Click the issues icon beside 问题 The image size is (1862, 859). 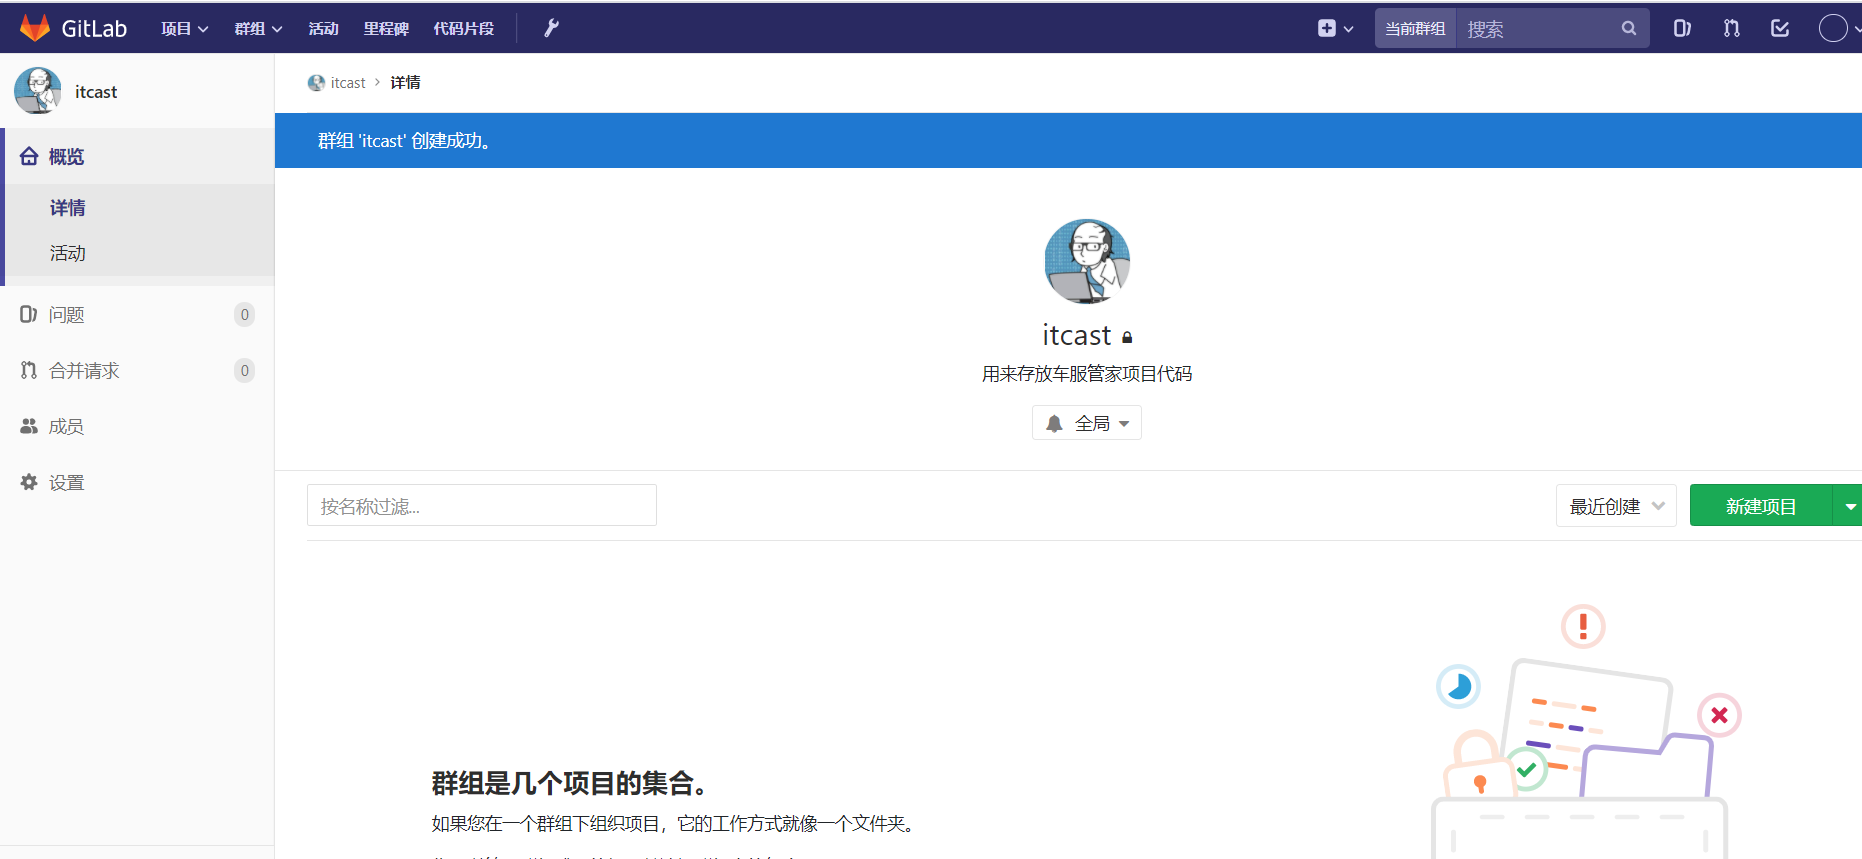[29, 314]
